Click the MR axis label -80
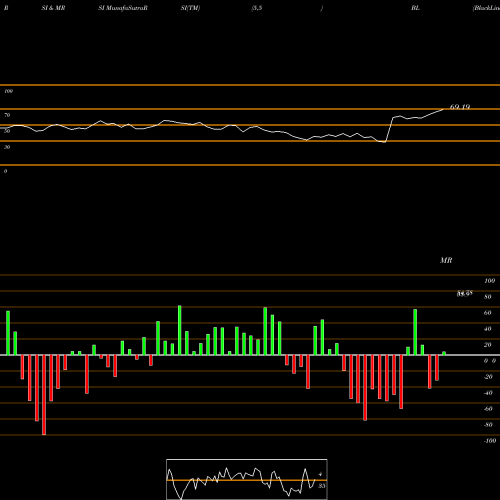 pyautogui.click(x=488, y=425)
